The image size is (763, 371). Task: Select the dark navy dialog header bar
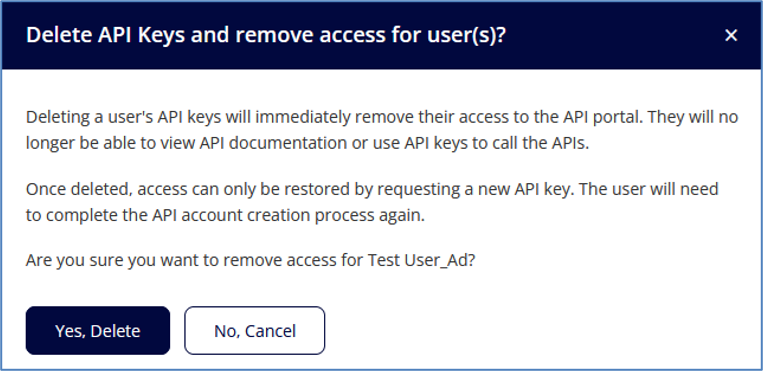coord(382,35)
